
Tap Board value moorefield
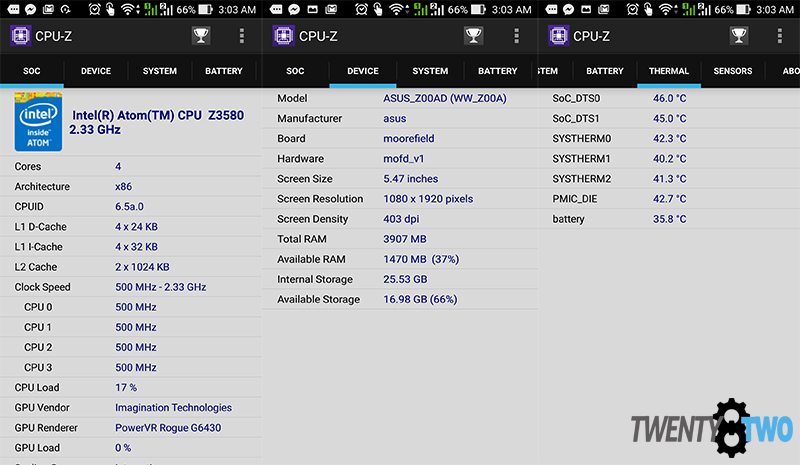pyautogui.click(x=409, y=138)
